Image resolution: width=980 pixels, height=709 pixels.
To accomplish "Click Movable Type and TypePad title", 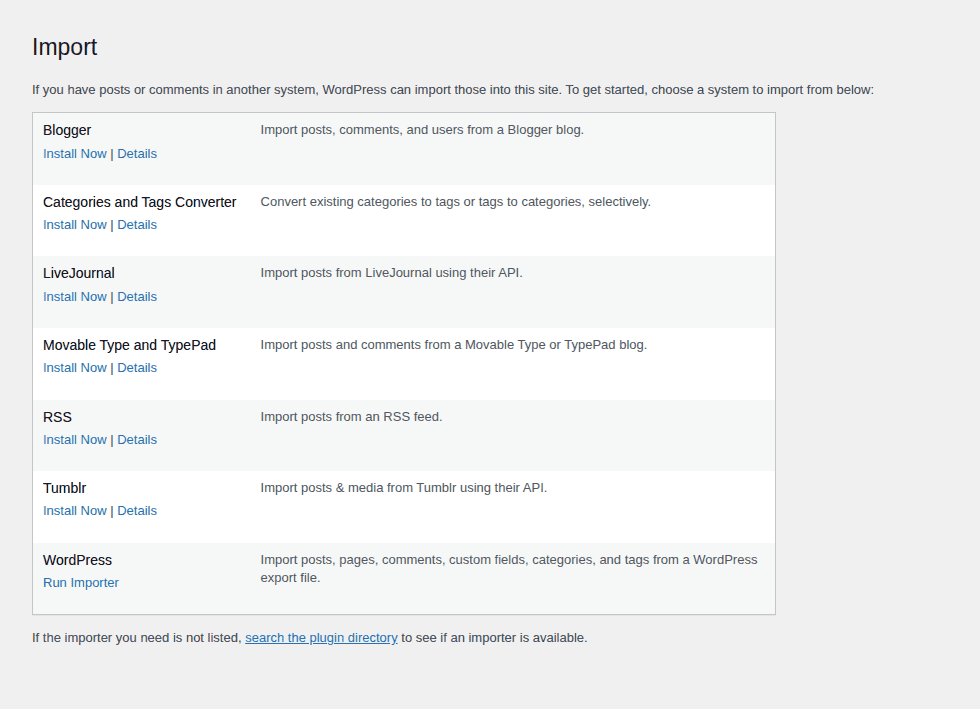I will 129,345.
